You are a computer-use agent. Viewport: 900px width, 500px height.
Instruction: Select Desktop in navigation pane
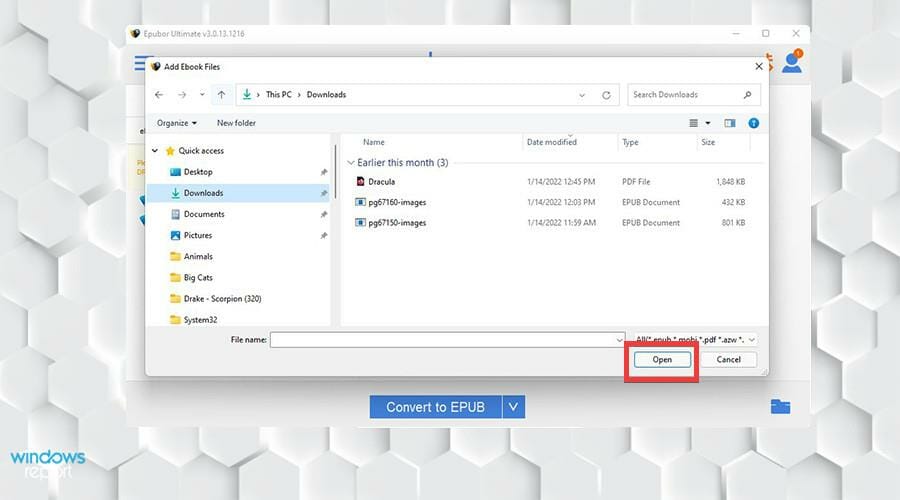click(x=198, y=172)
